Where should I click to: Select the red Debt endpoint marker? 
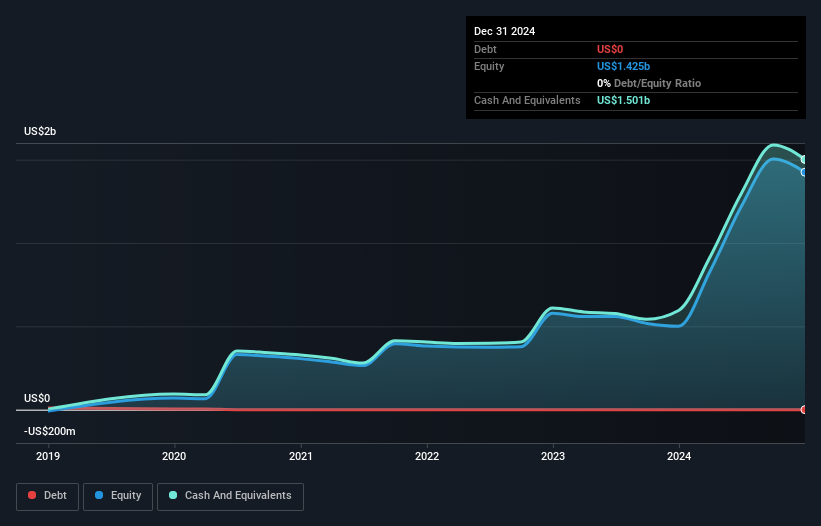tap(804, 410)
